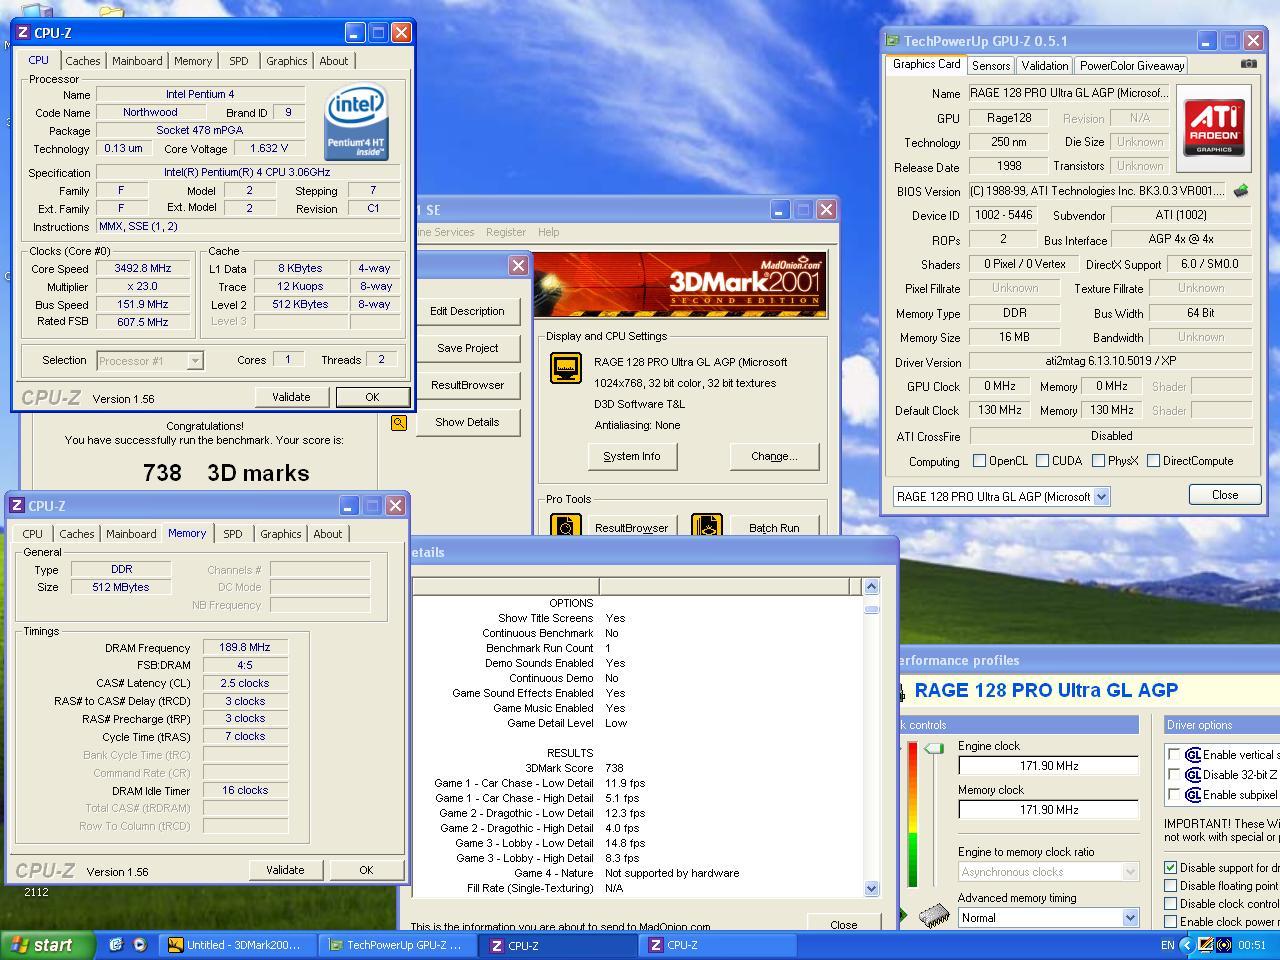This screenshot has height=960, width=1280.
Task: Enable the vertical sync driver option checkbox
Action: 1174,755
